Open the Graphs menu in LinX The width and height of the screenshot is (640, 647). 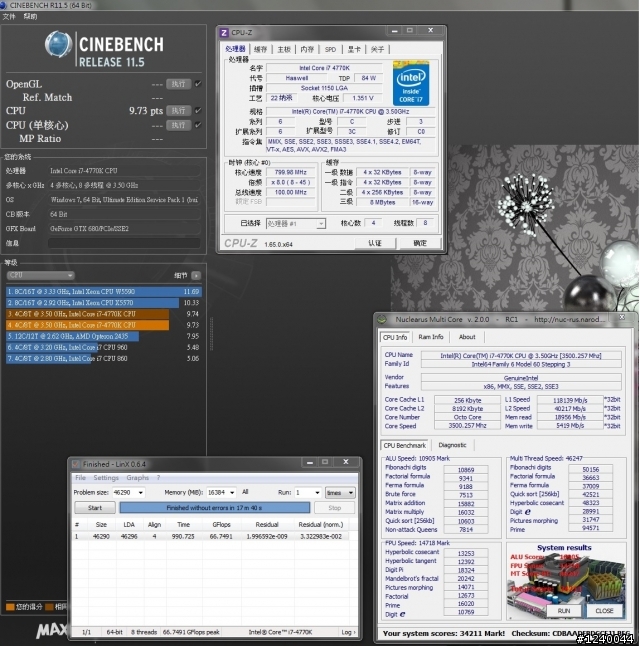pyautogui.click(x=137, y=478)
